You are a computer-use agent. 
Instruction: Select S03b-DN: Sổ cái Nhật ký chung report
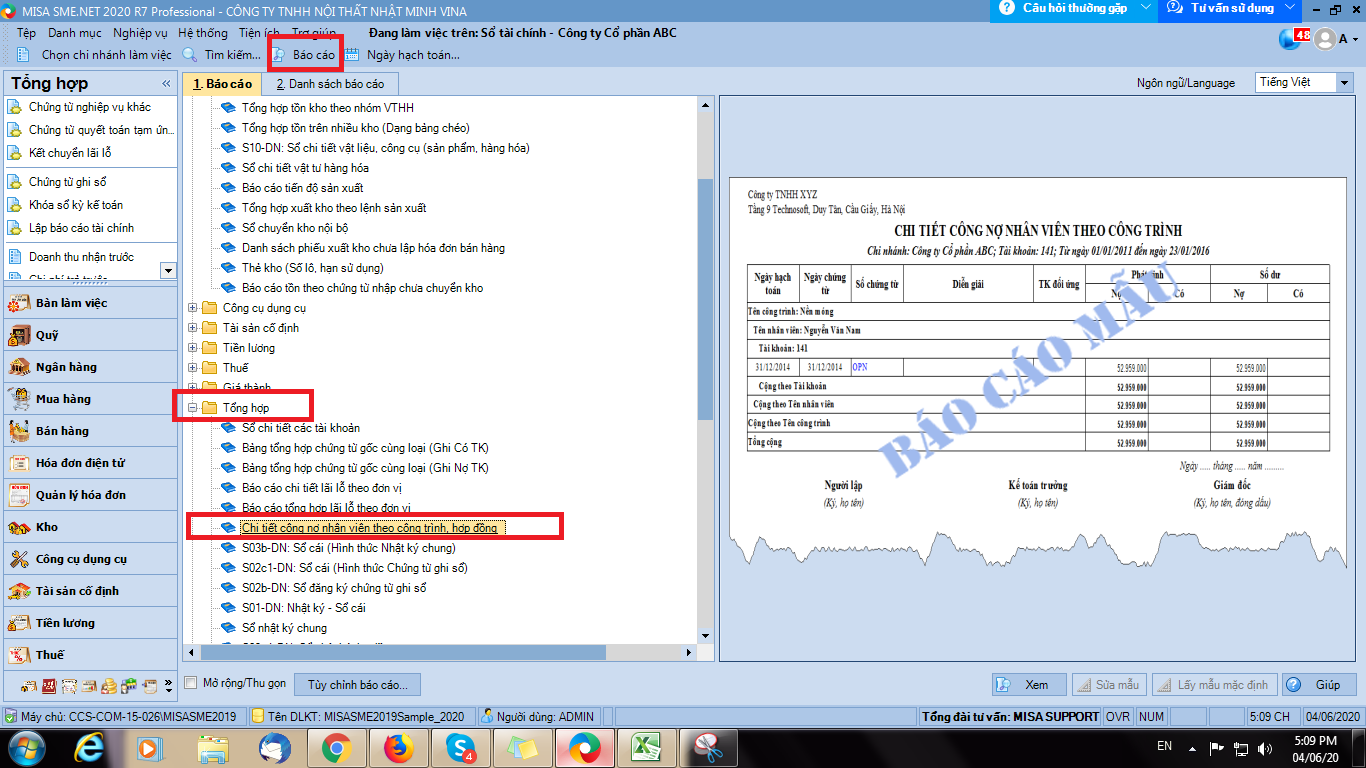(x=348, y=548)
